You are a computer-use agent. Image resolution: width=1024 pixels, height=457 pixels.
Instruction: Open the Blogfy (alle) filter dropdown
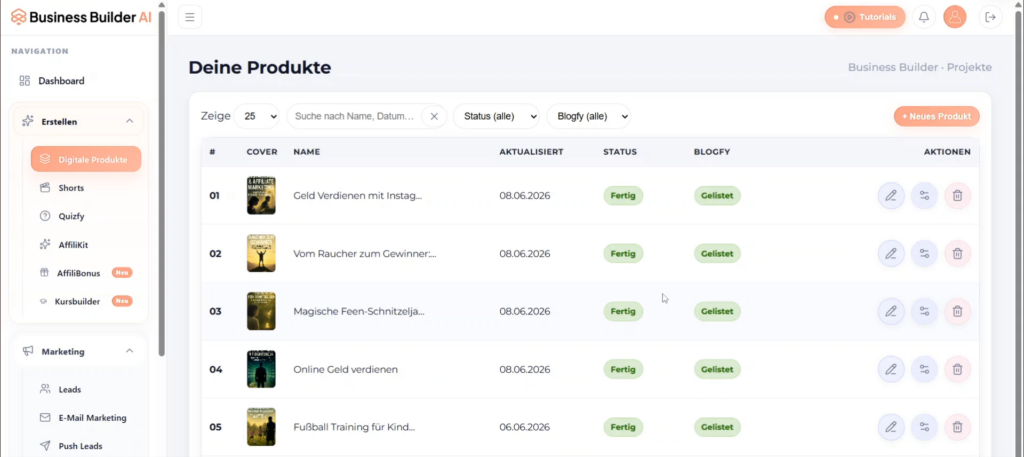(x=589, y=116)
